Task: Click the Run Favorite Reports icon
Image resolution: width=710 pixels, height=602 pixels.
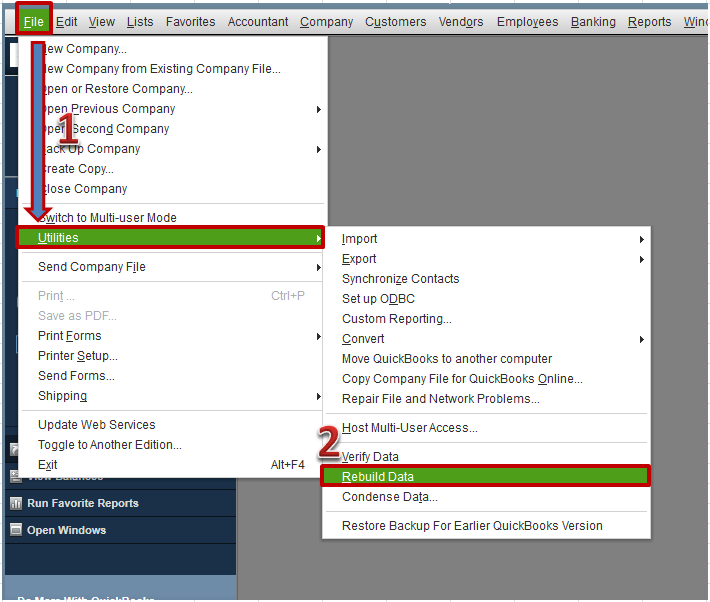Action: tap(16, 503)
